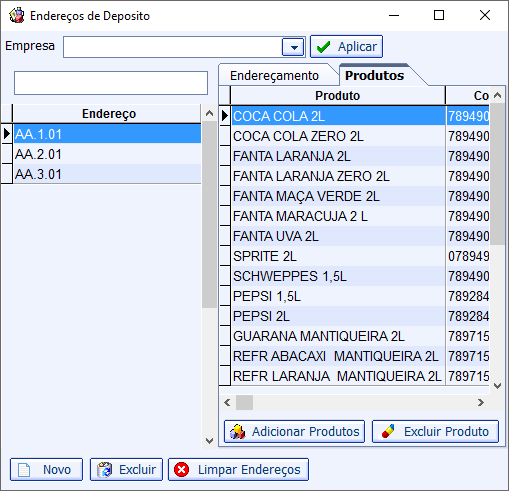Click the eraser icon on Excluir Produto
This screenshot has width=509, height=491.
[388, 431]
